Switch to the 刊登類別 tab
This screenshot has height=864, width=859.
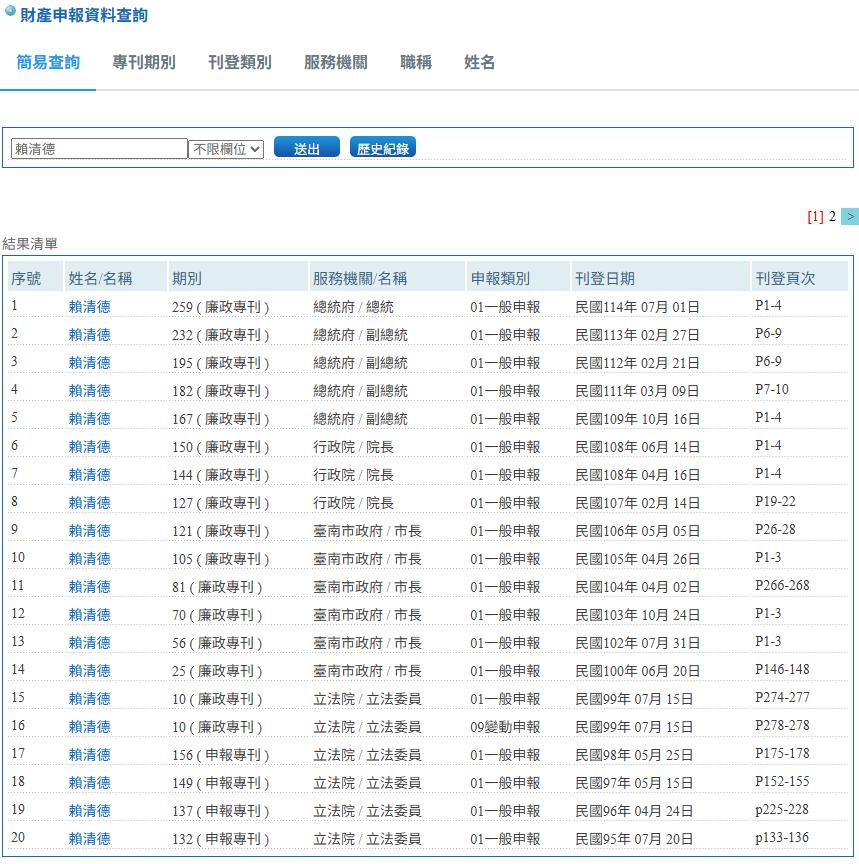point(240,62)
